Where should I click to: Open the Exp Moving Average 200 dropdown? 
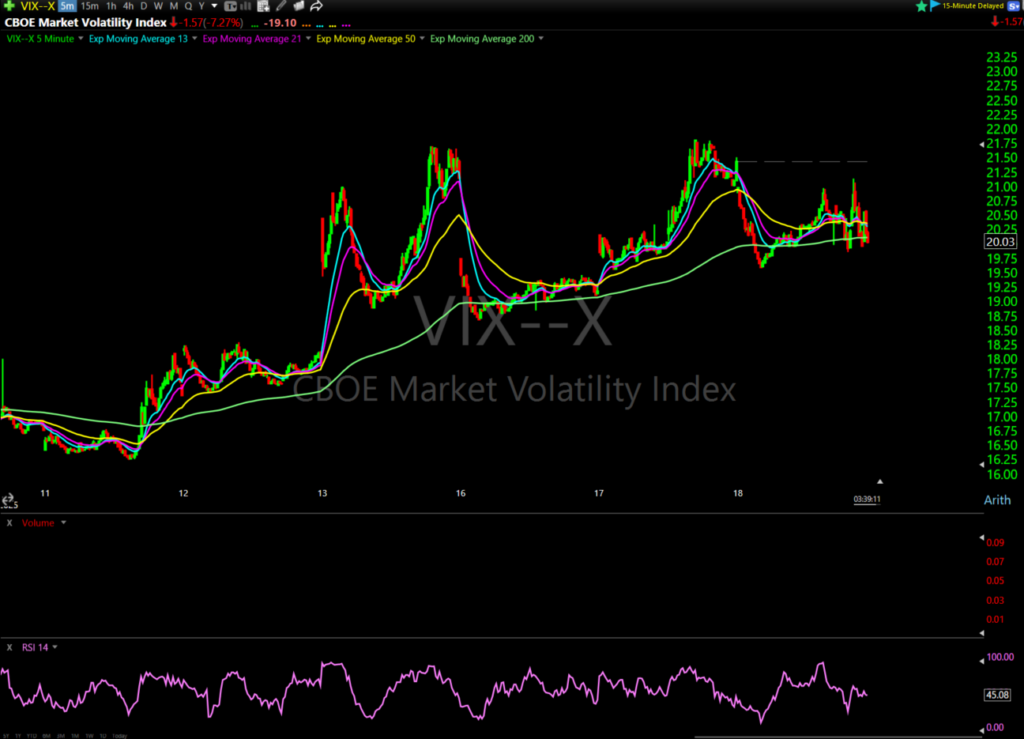pos(541,39)
